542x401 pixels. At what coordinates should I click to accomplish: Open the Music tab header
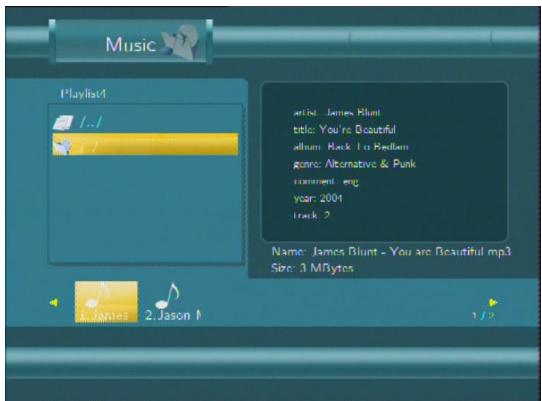click(131, 41)
